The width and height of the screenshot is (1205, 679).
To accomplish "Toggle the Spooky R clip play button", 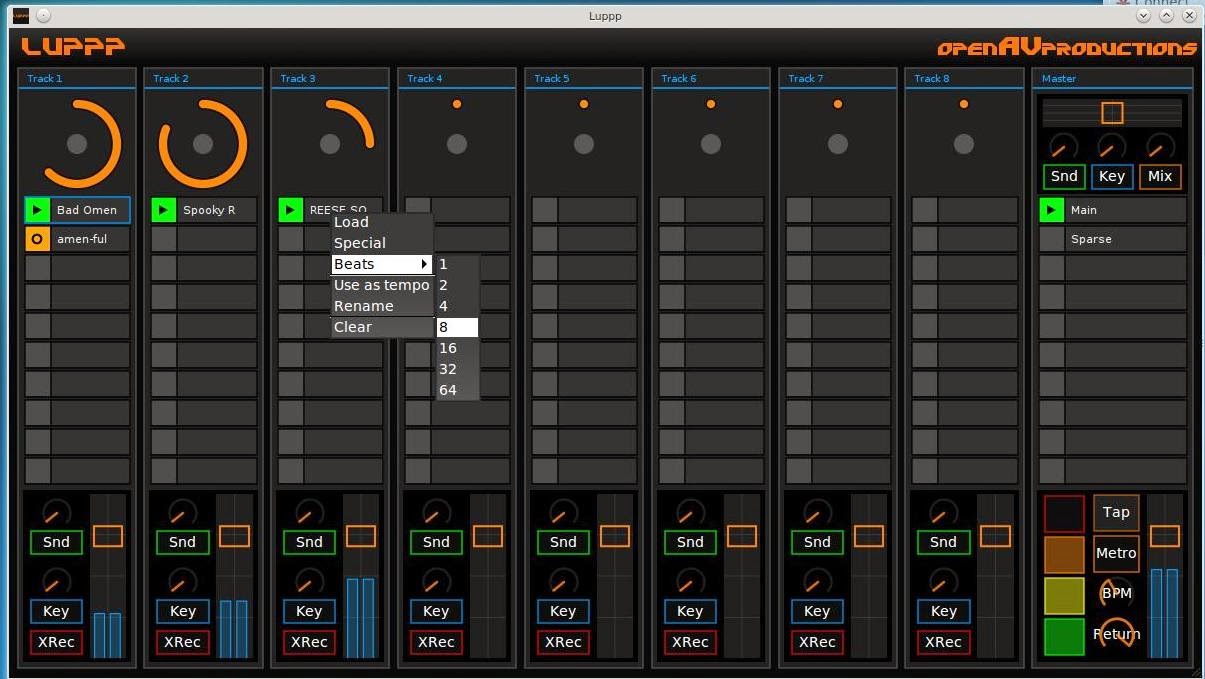I will pyautogui.click(x=163, y=210).
